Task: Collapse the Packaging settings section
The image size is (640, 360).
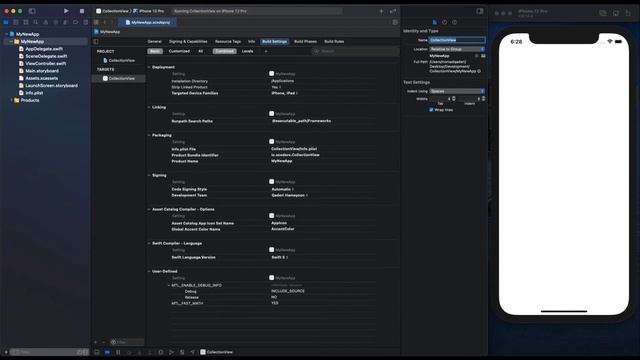Action: coord(149,135)
